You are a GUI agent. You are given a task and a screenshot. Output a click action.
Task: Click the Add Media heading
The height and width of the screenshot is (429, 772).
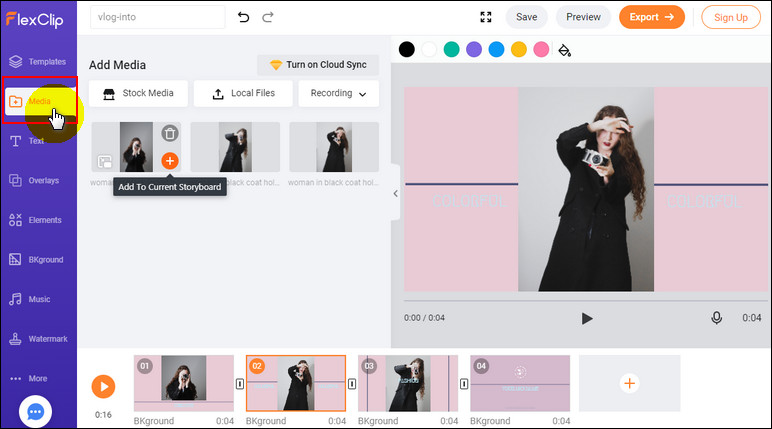tap(117, 65)
